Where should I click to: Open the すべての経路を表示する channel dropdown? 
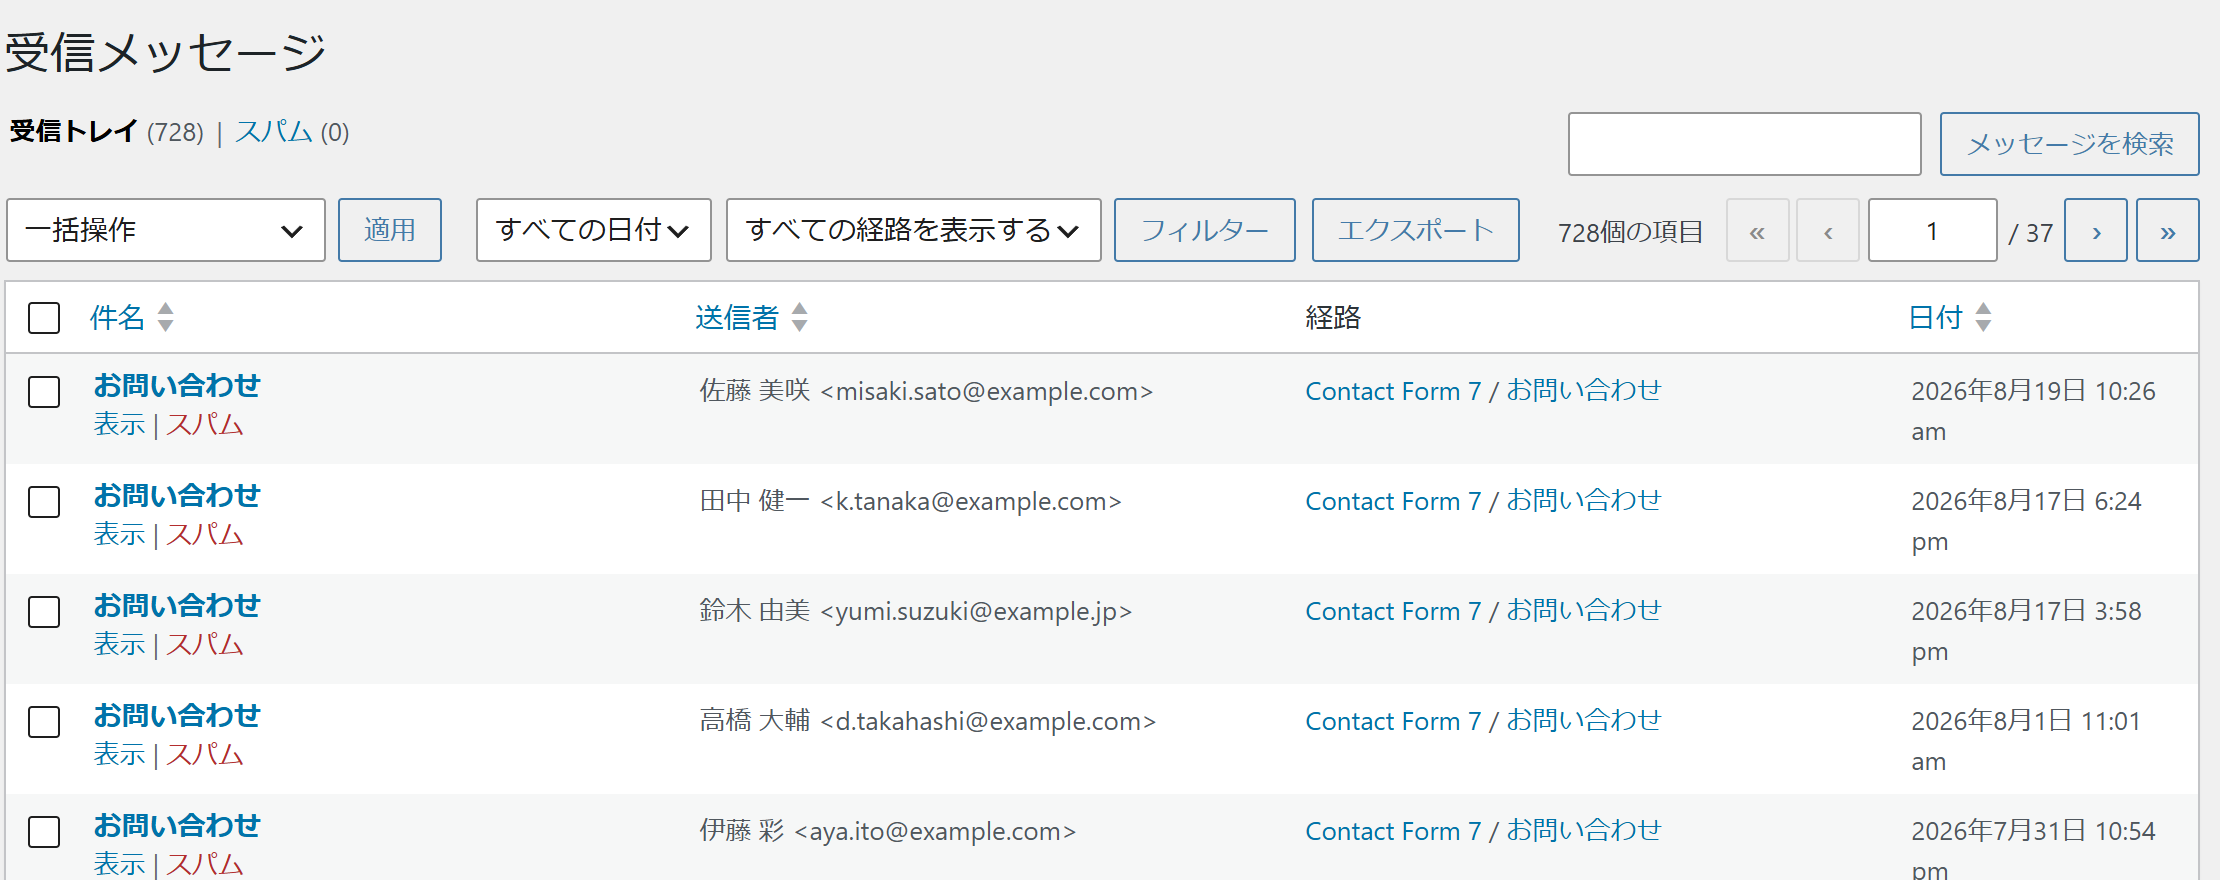[x=914, y=230]
